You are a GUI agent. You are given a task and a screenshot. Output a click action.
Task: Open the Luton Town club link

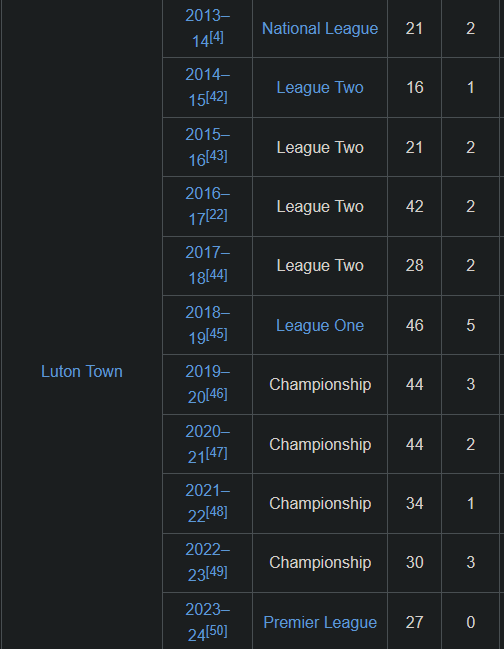click(x=82, y=371)
